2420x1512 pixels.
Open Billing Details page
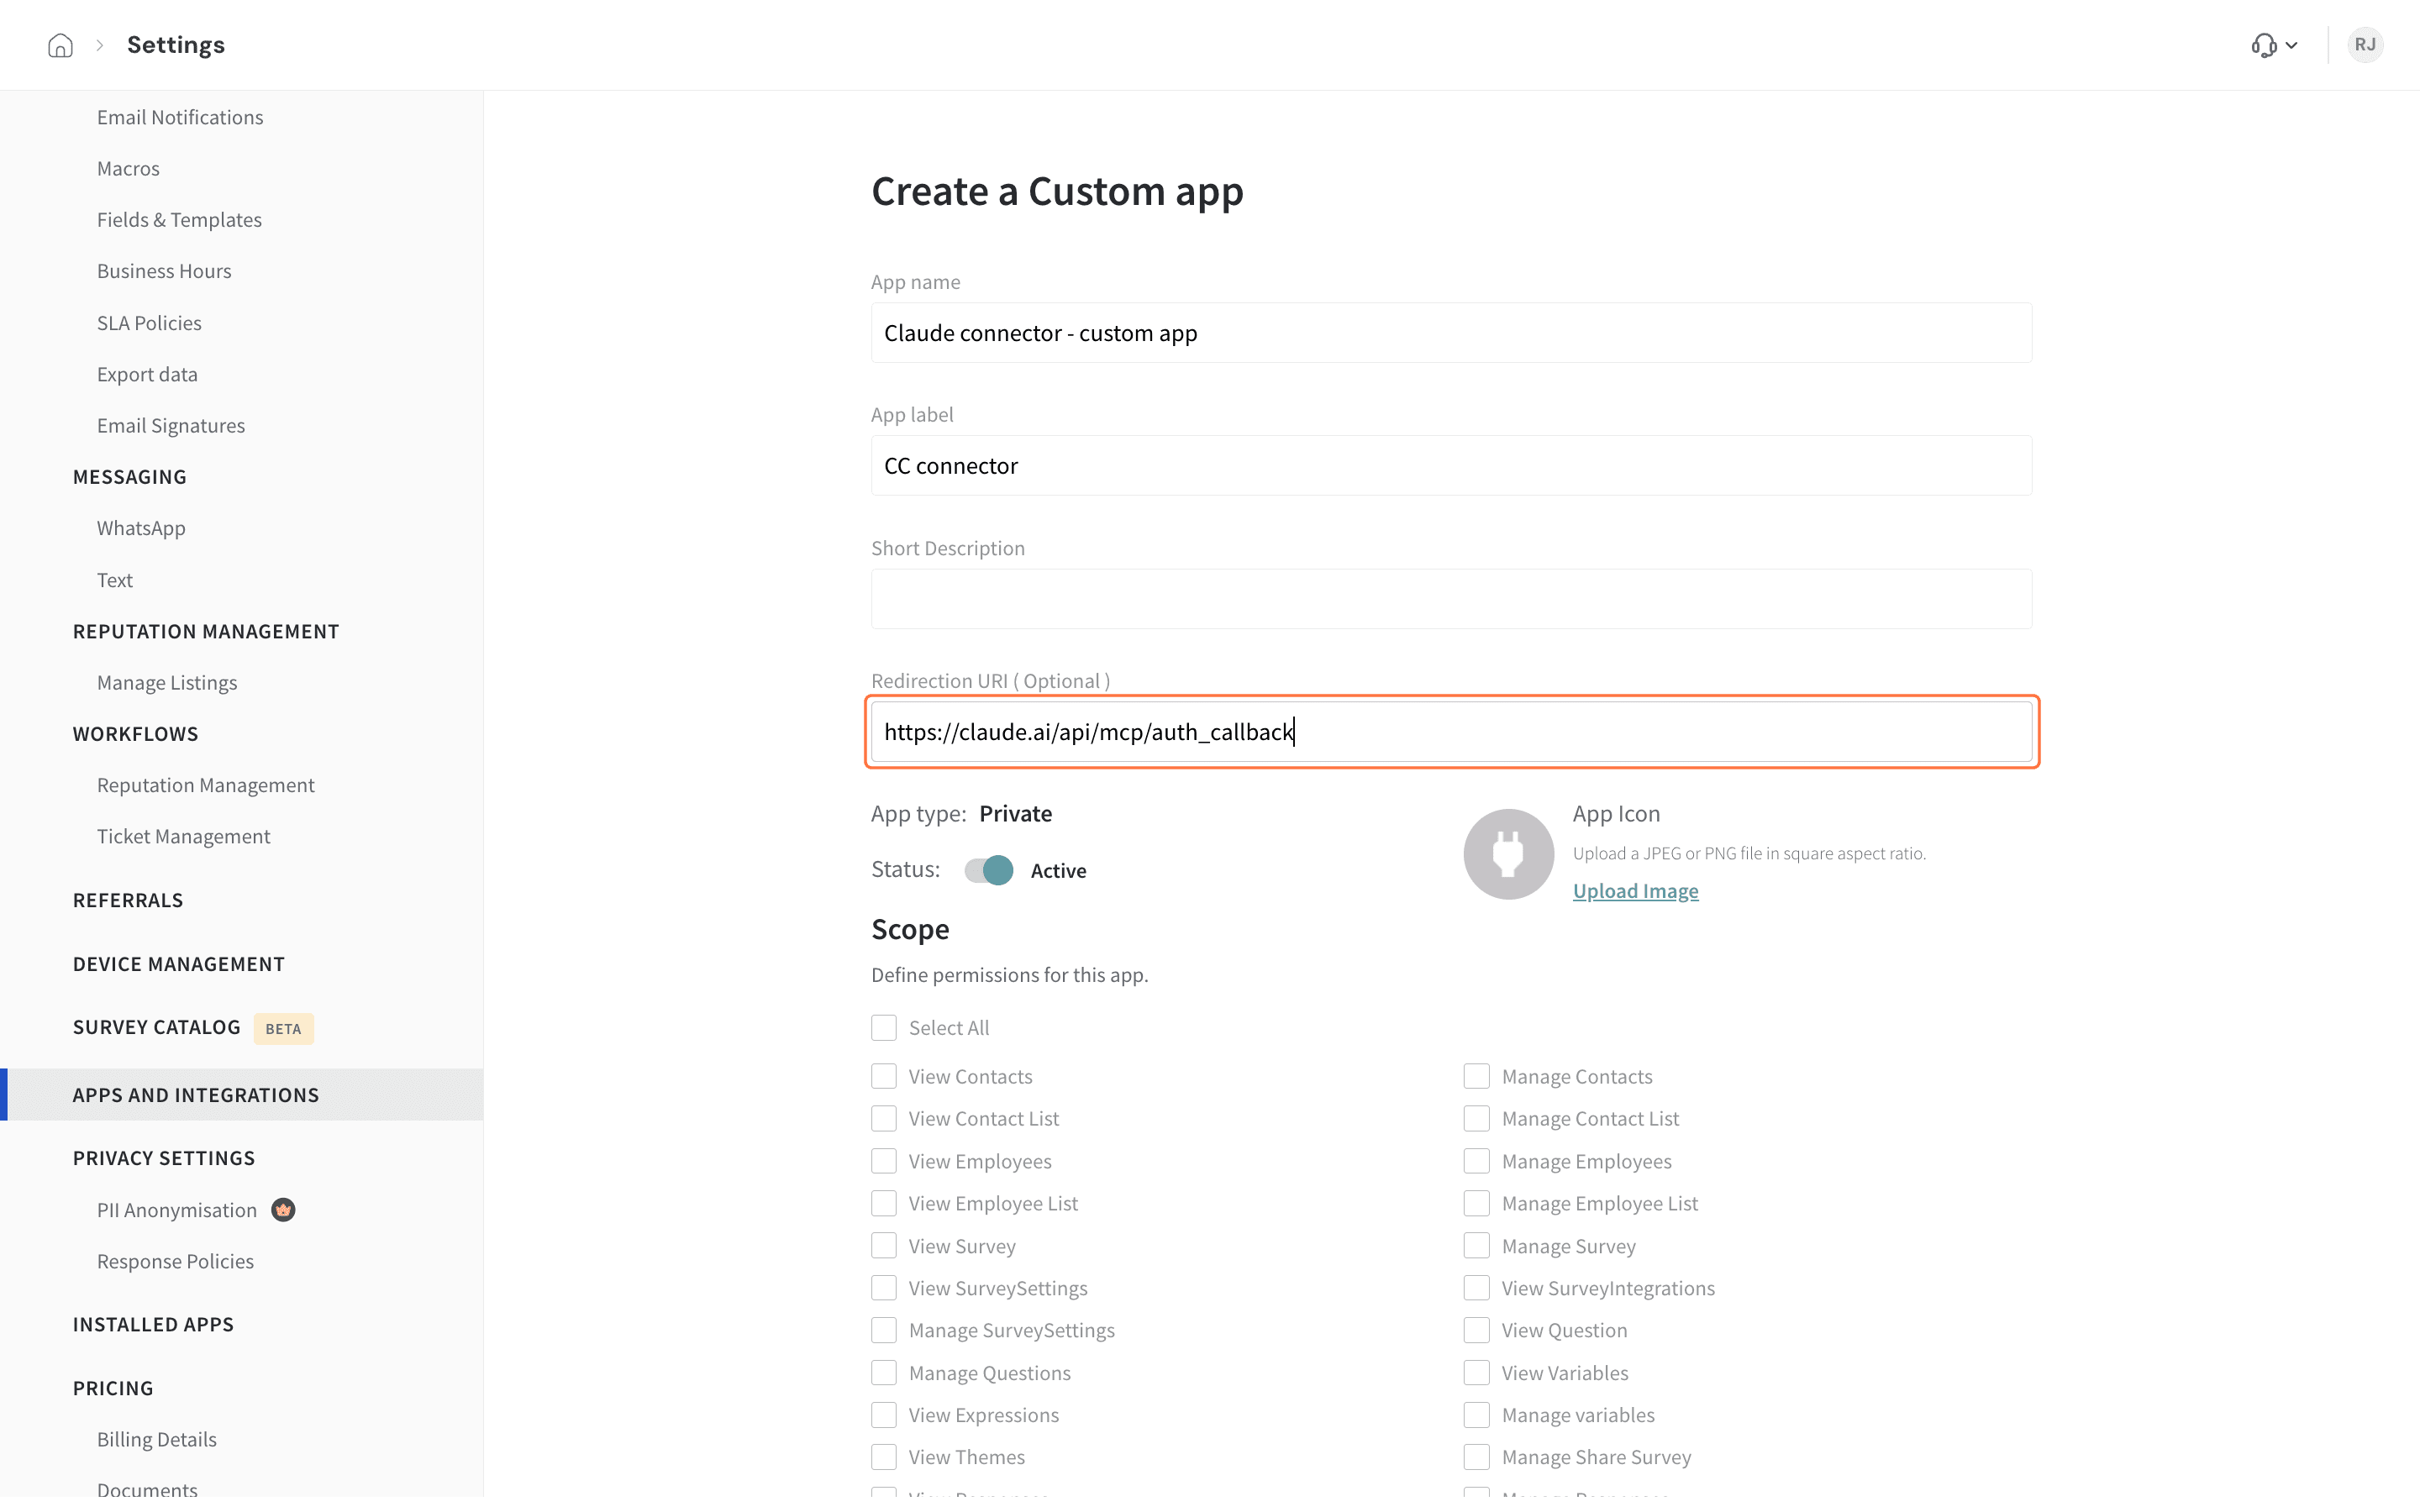pos(157,1440)
